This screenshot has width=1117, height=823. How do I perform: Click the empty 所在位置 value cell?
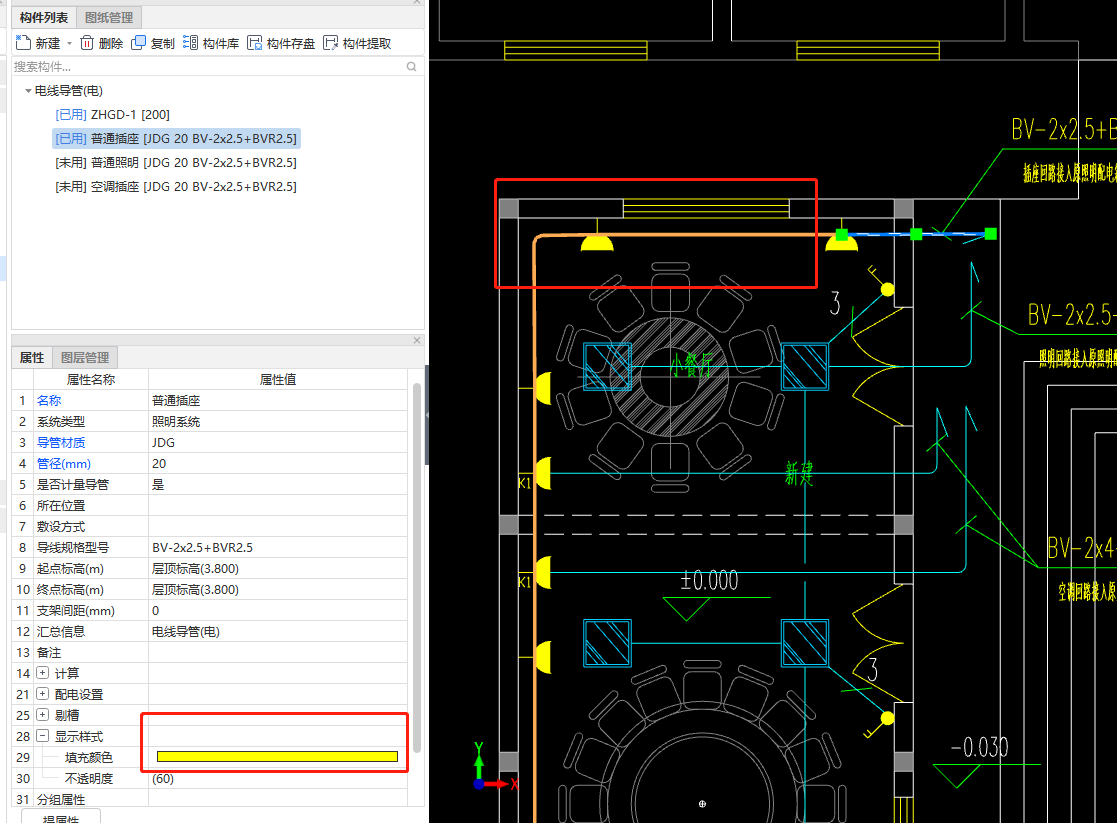(278, 505)
